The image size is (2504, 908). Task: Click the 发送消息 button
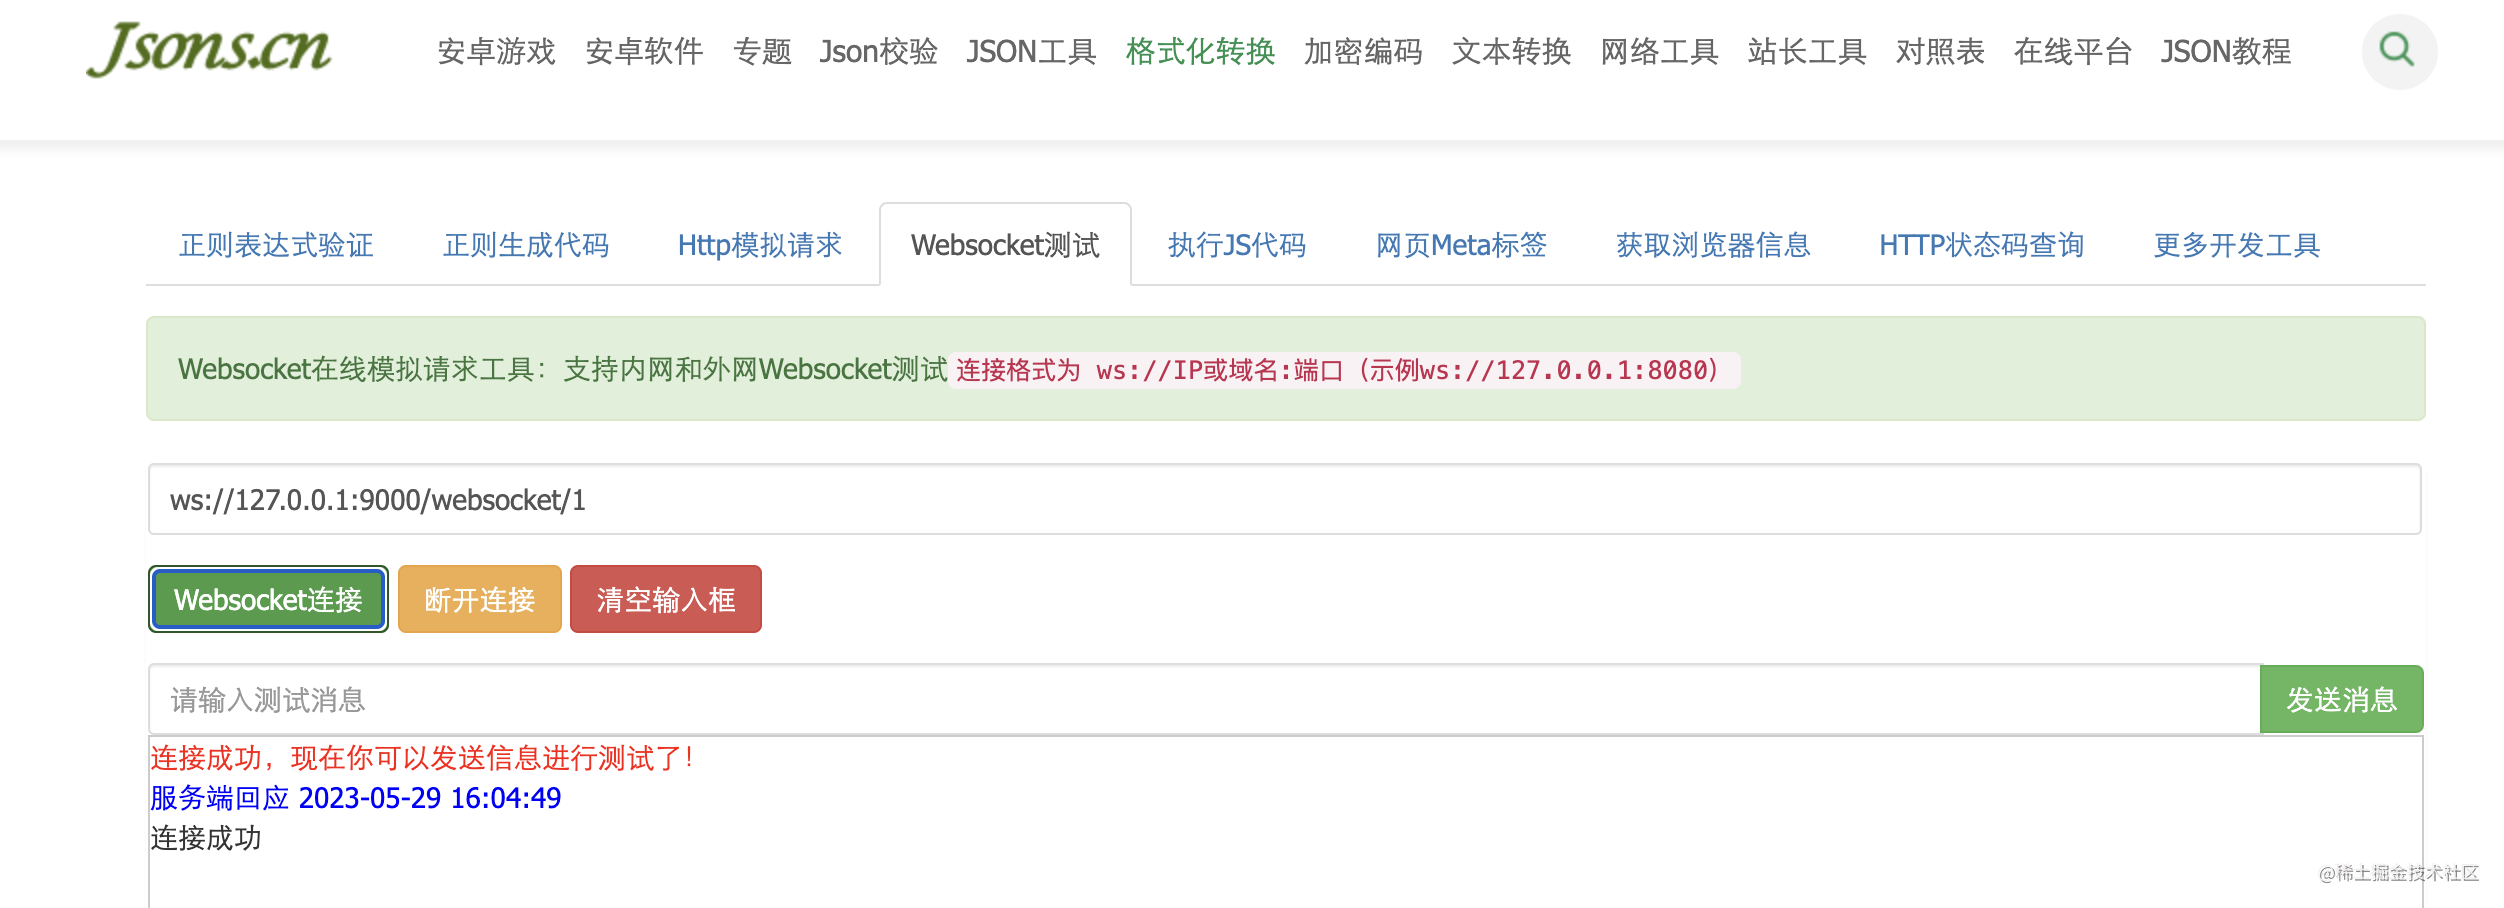pyautogui.click(x=2342, y=699)
